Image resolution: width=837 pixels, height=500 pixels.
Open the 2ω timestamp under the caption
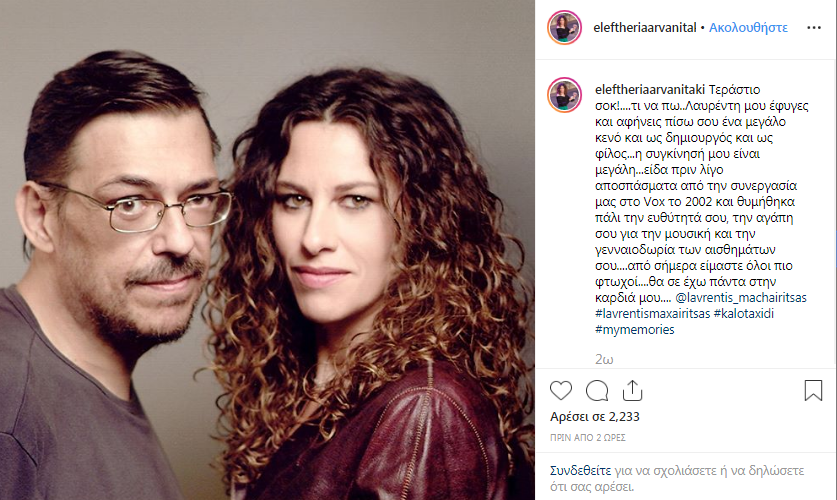[604, 360]
